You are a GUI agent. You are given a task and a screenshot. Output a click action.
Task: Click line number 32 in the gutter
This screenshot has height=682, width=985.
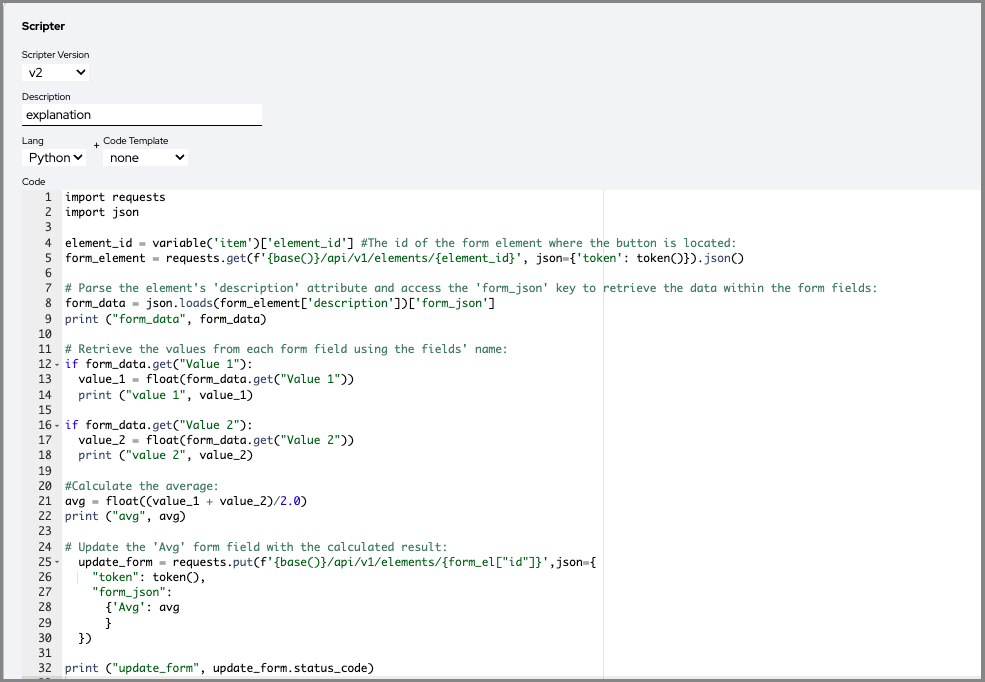[x=44, y=668]
